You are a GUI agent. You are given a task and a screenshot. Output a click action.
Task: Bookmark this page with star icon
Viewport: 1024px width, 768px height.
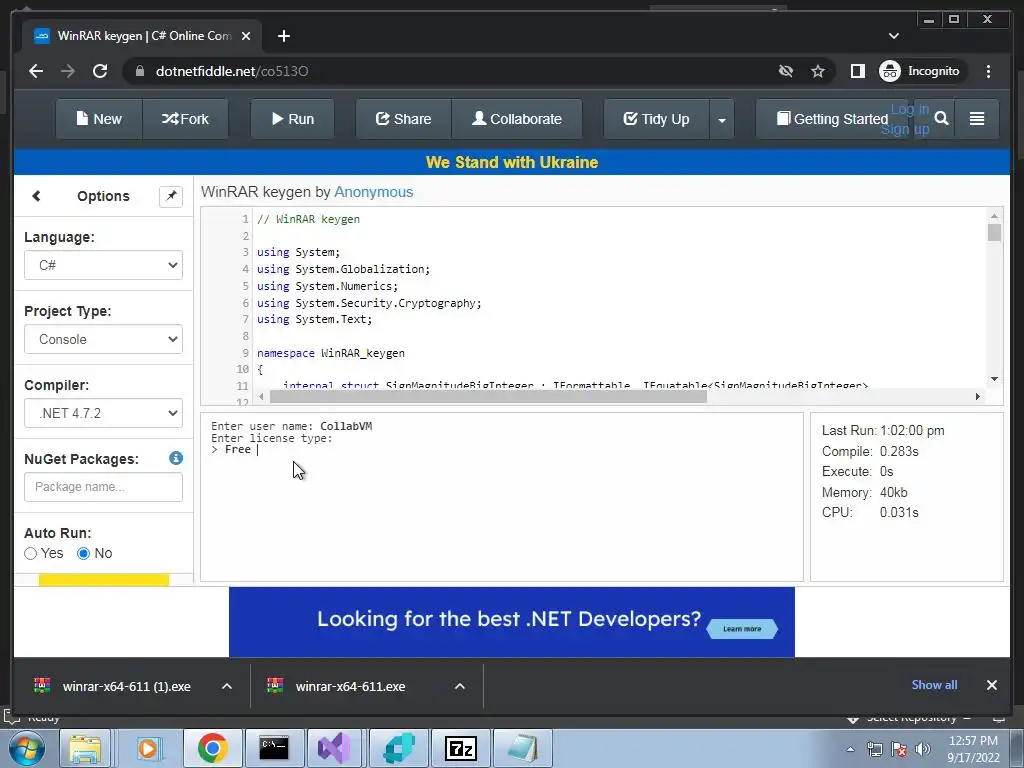pyautogui.click(x=818, y=71)
